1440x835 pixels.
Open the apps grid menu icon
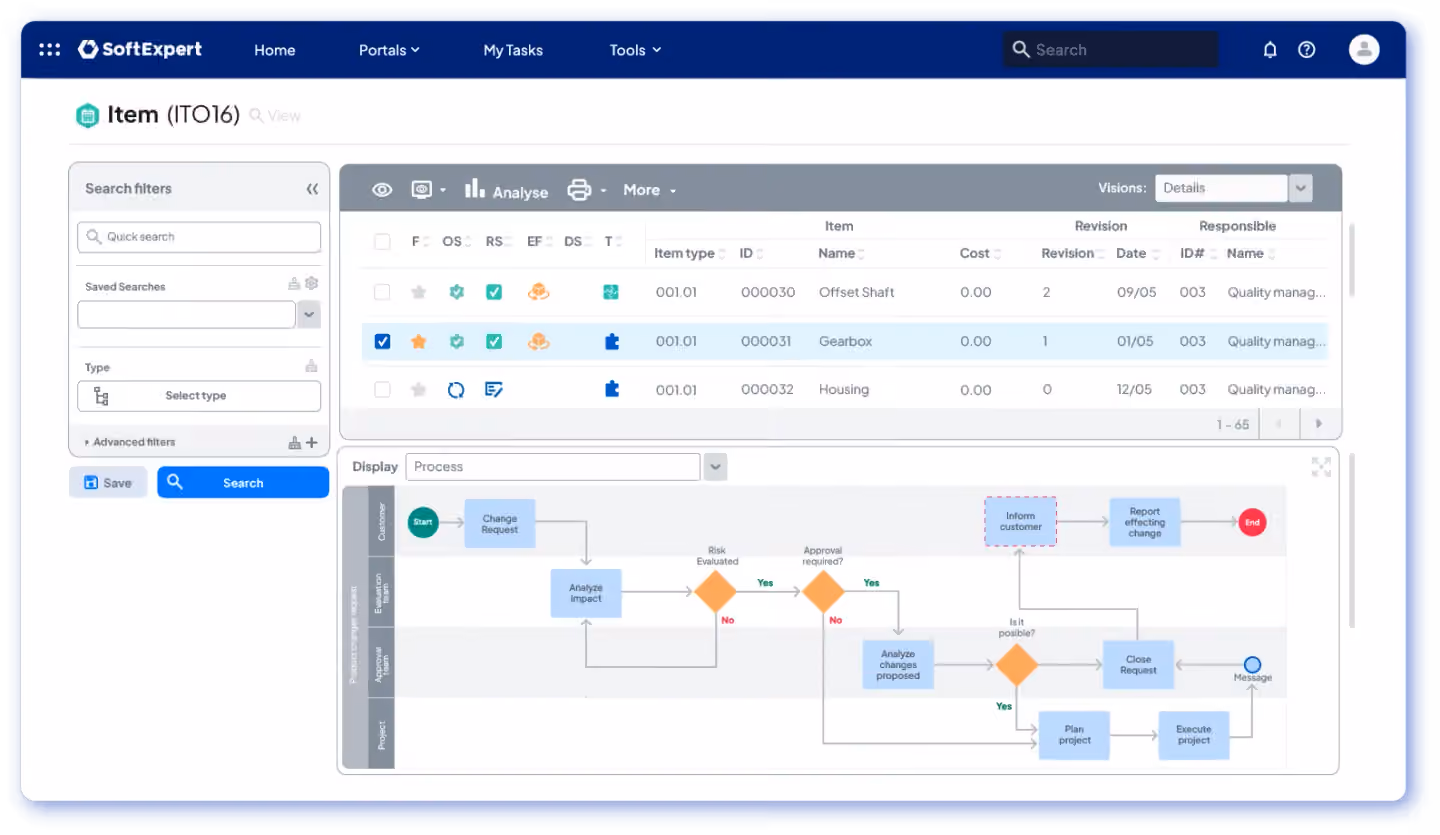(x=50, y=49)
